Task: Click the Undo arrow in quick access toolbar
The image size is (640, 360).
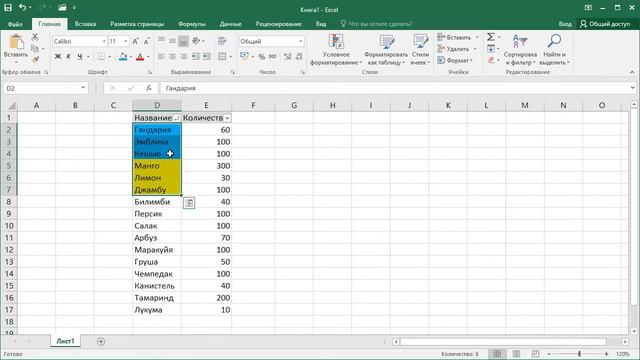Action: tap(22, 7)
